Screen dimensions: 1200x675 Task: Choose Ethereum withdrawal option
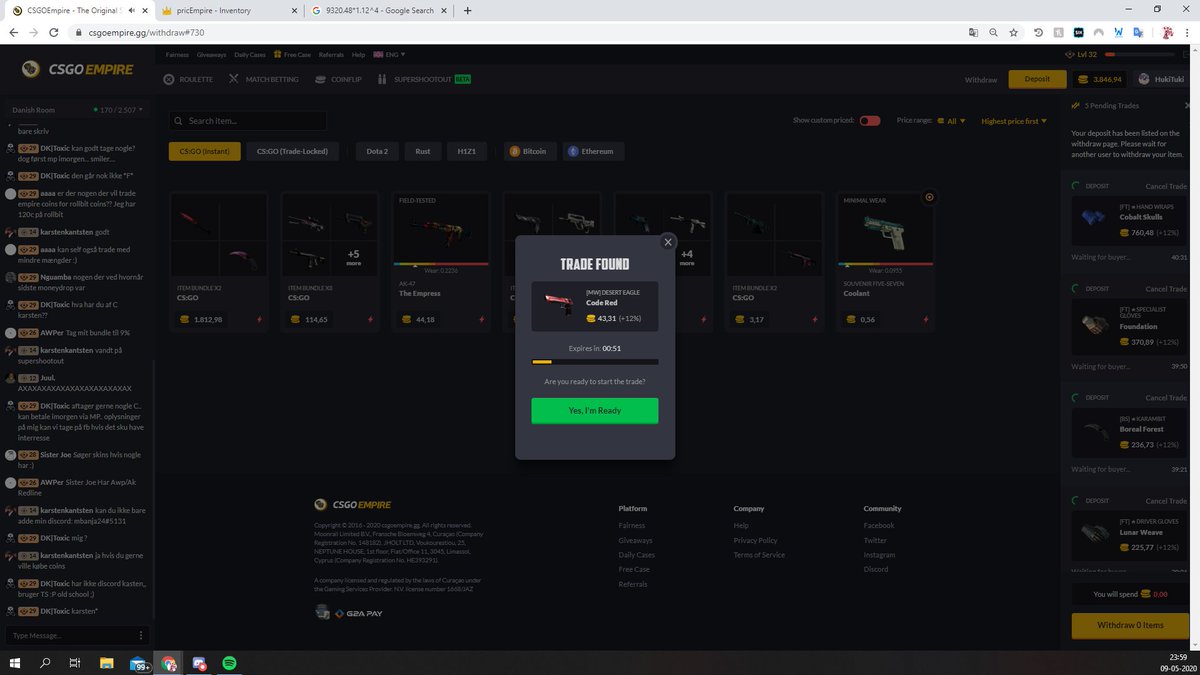pos(594,151)
